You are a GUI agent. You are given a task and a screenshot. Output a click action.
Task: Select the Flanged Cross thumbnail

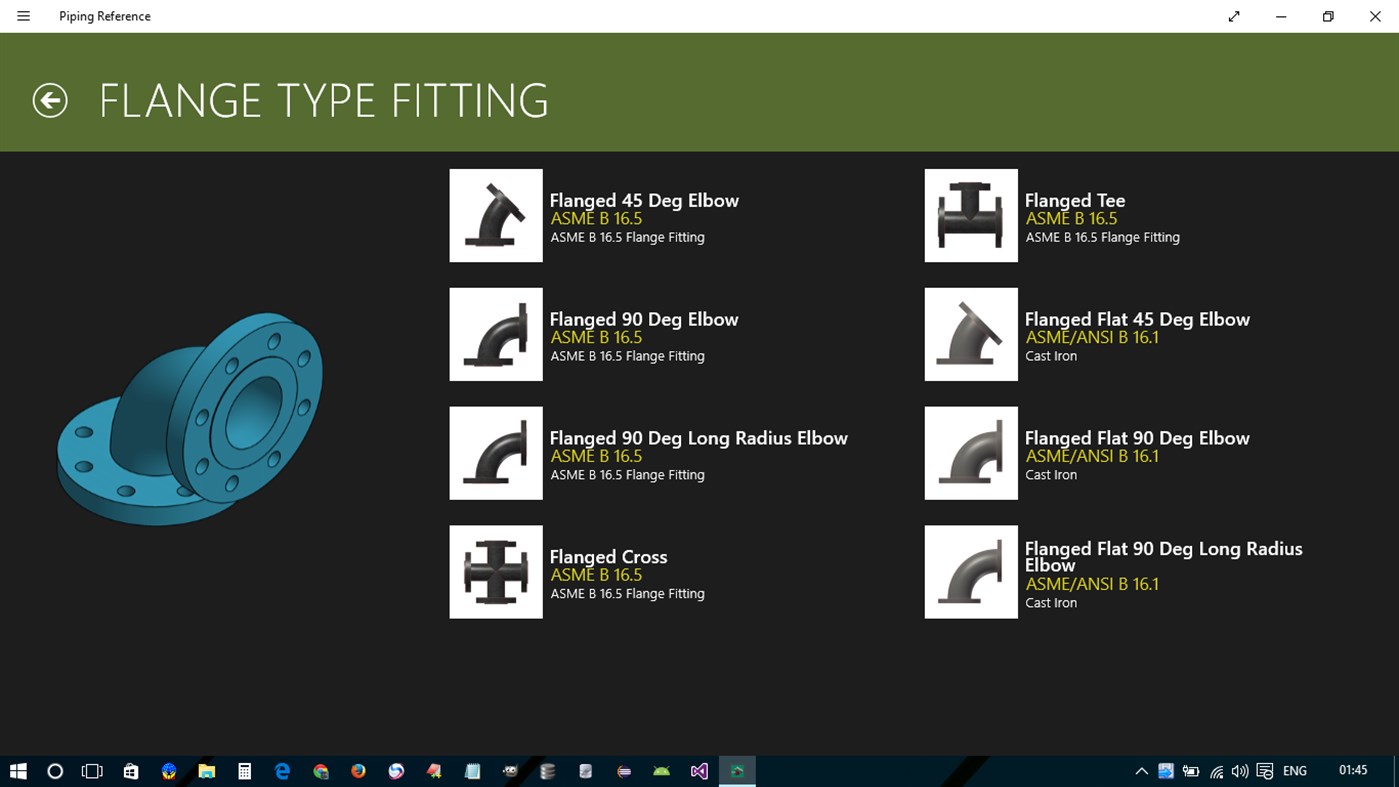[x=495, y=571]
